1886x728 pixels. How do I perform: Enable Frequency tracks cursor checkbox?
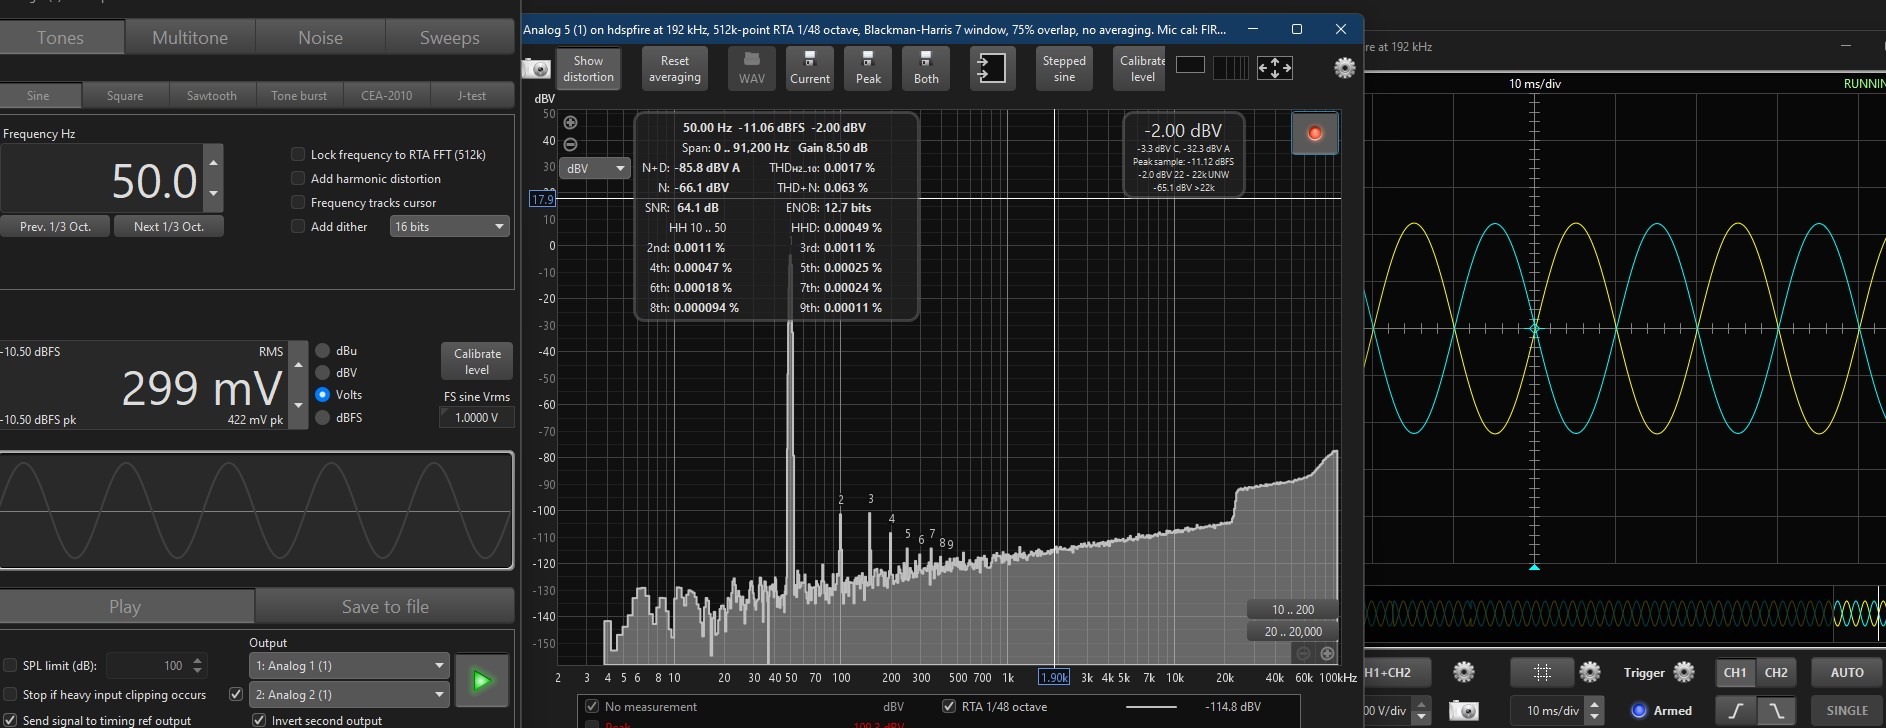pos(298,202)
